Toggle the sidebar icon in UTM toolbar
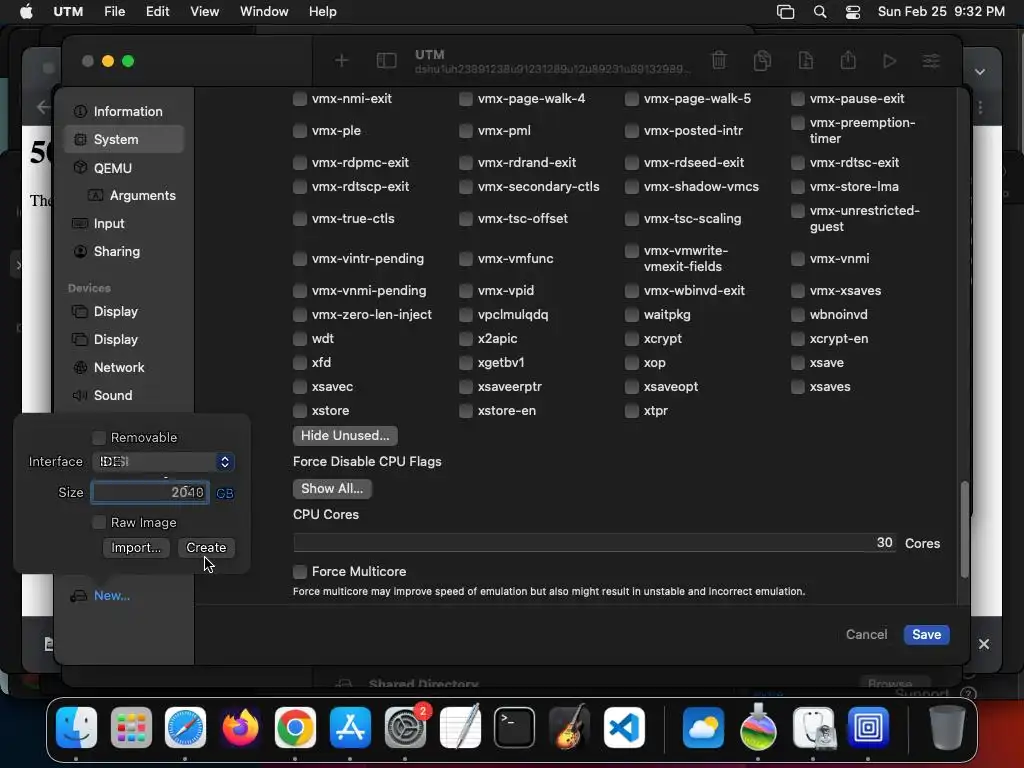Image resolution: width=1024 pixels, height=768 pixels. tap(387, 61)
